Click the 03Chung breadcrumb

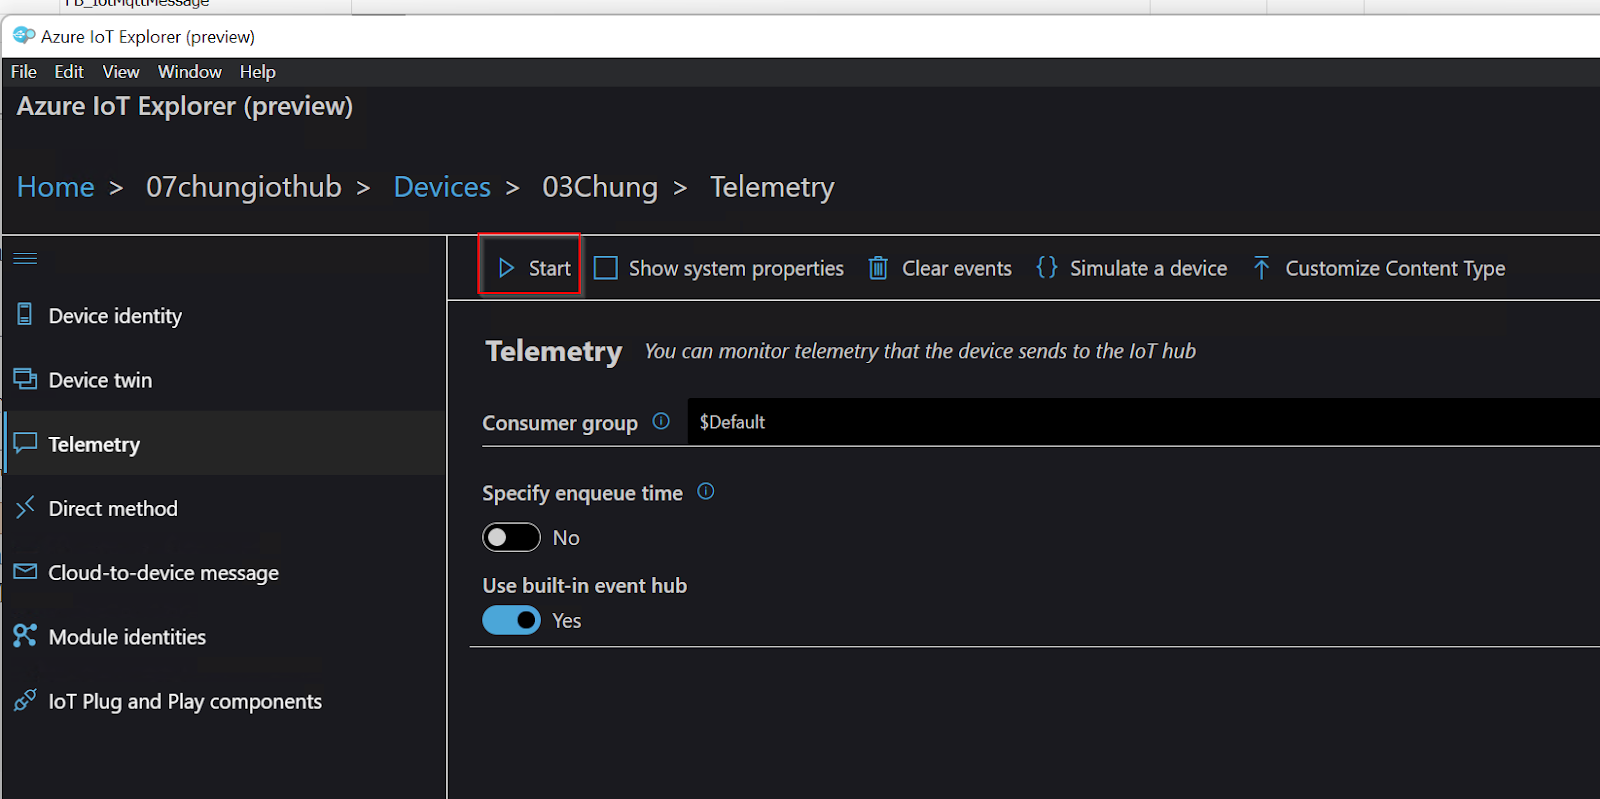(x=600, y=187)
